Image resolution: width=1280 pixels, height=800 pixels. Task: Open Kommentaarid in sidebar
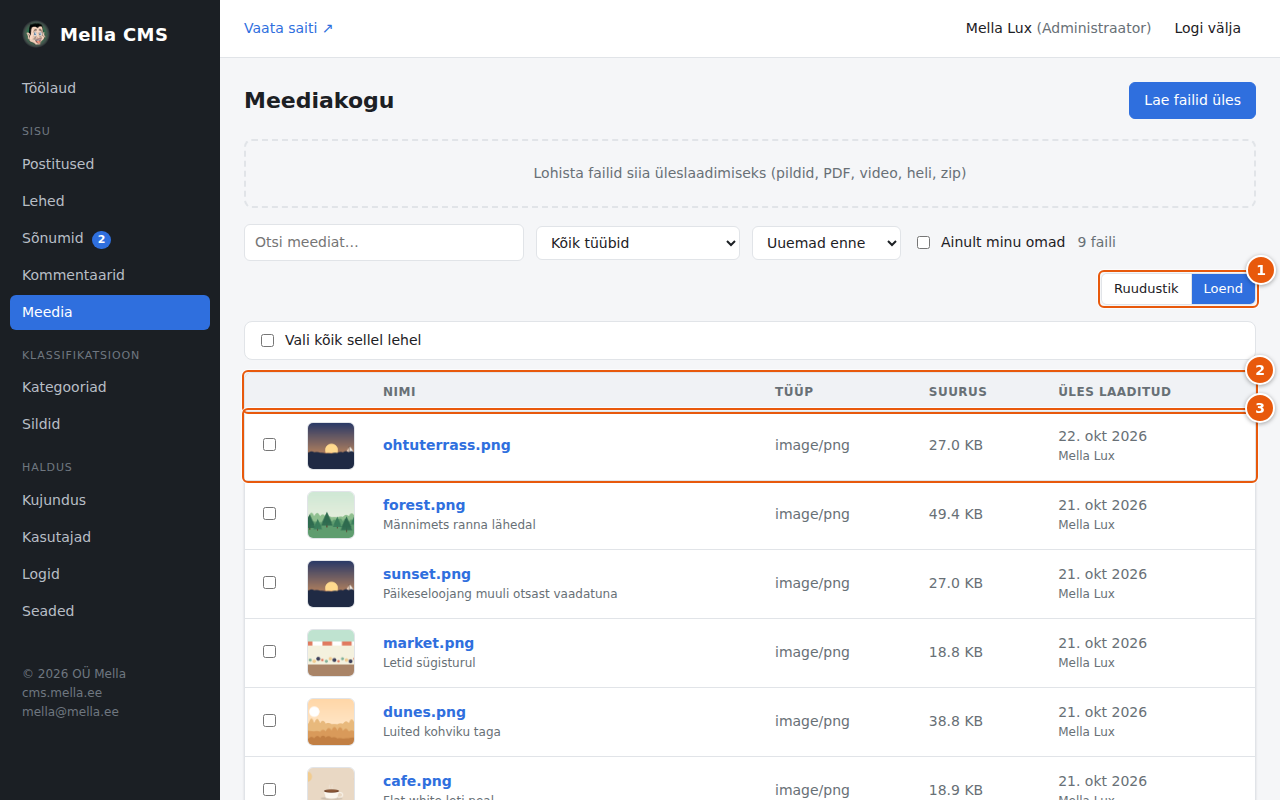110,275
